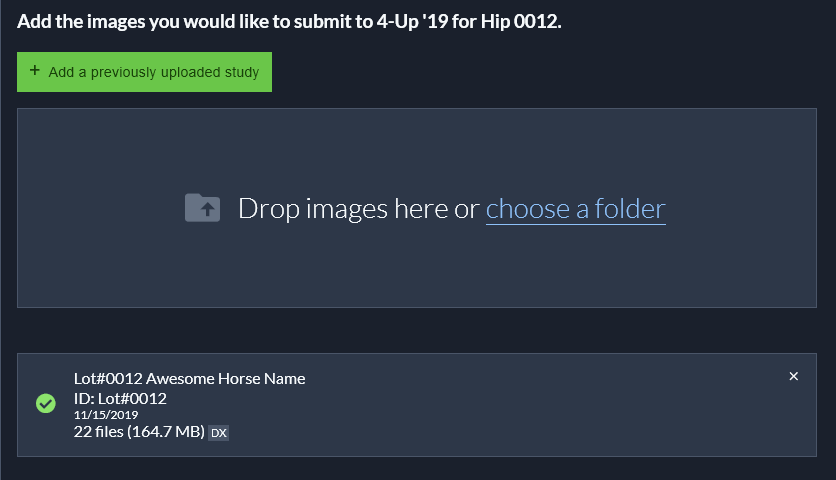Click the 22 files count text
This screenshot has width=836, height=480.
98,432
